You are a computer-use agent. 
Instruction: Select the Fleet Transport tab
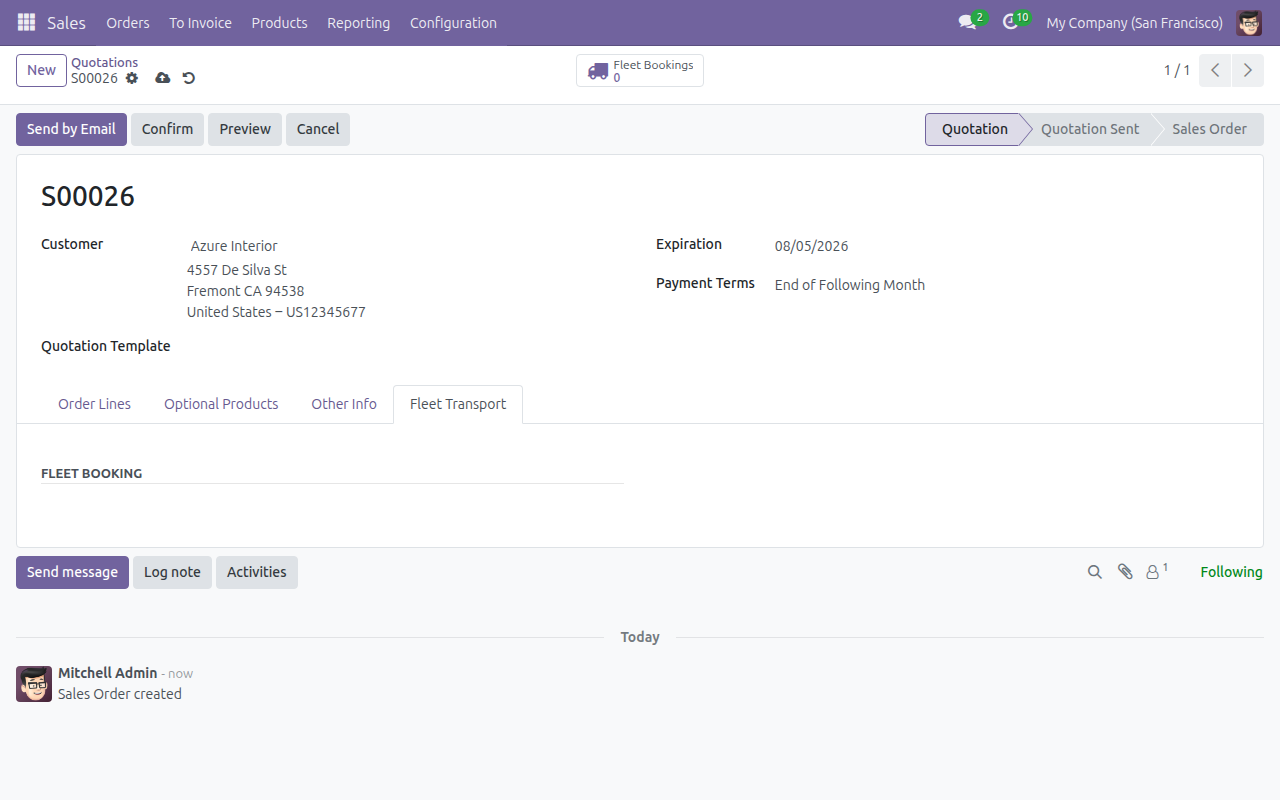[458, 404]
